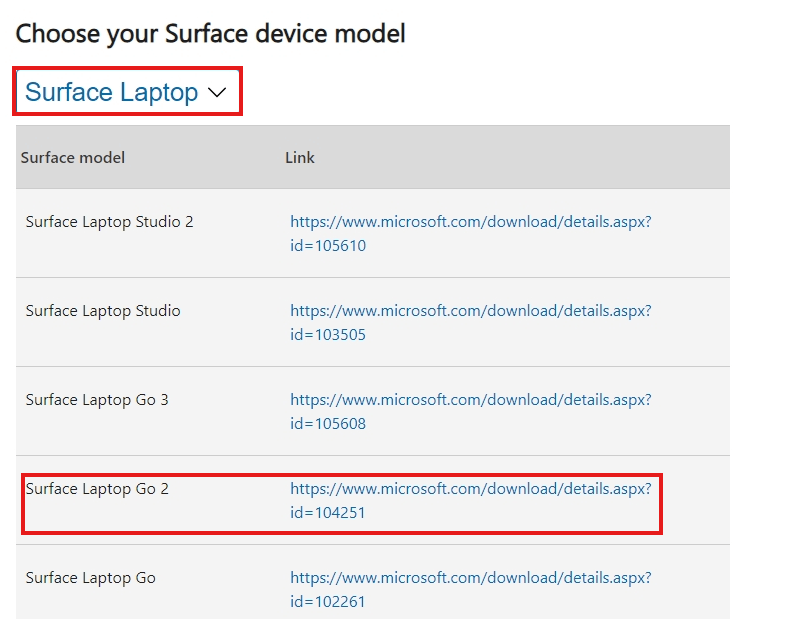
Task: Open the Surface Laptop Studio download link
Action: 470,322
